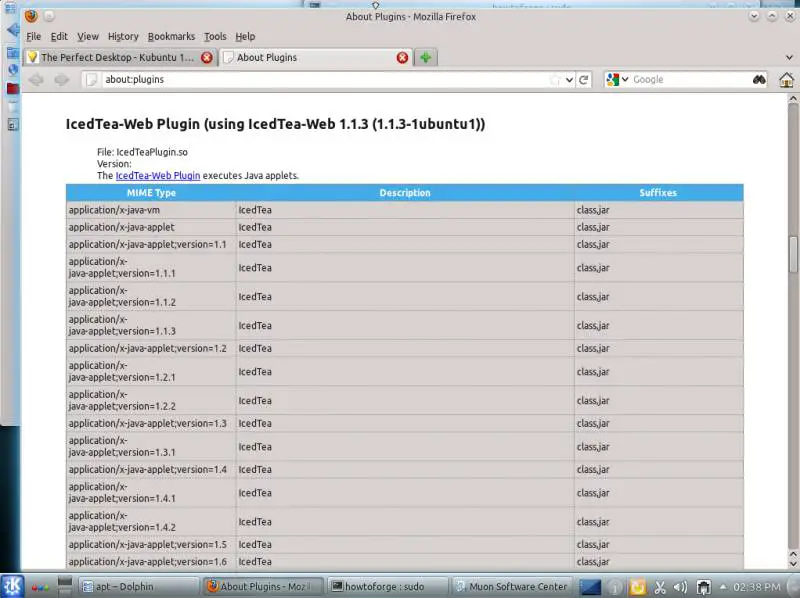Select the About Plugins tab
This screenshot has height=598, width=800.
coord(315,58)
